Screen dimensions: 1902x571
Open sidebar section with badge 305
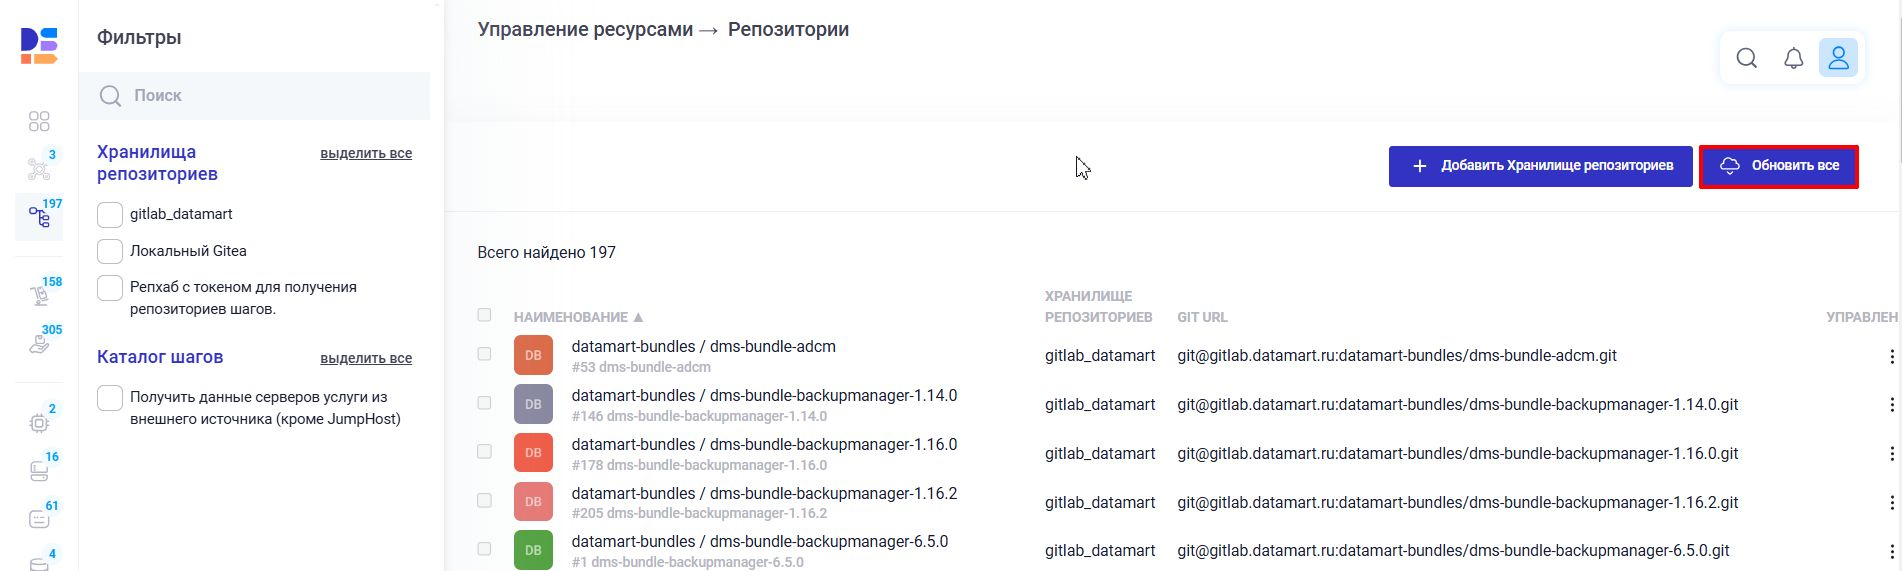(39, 343)
